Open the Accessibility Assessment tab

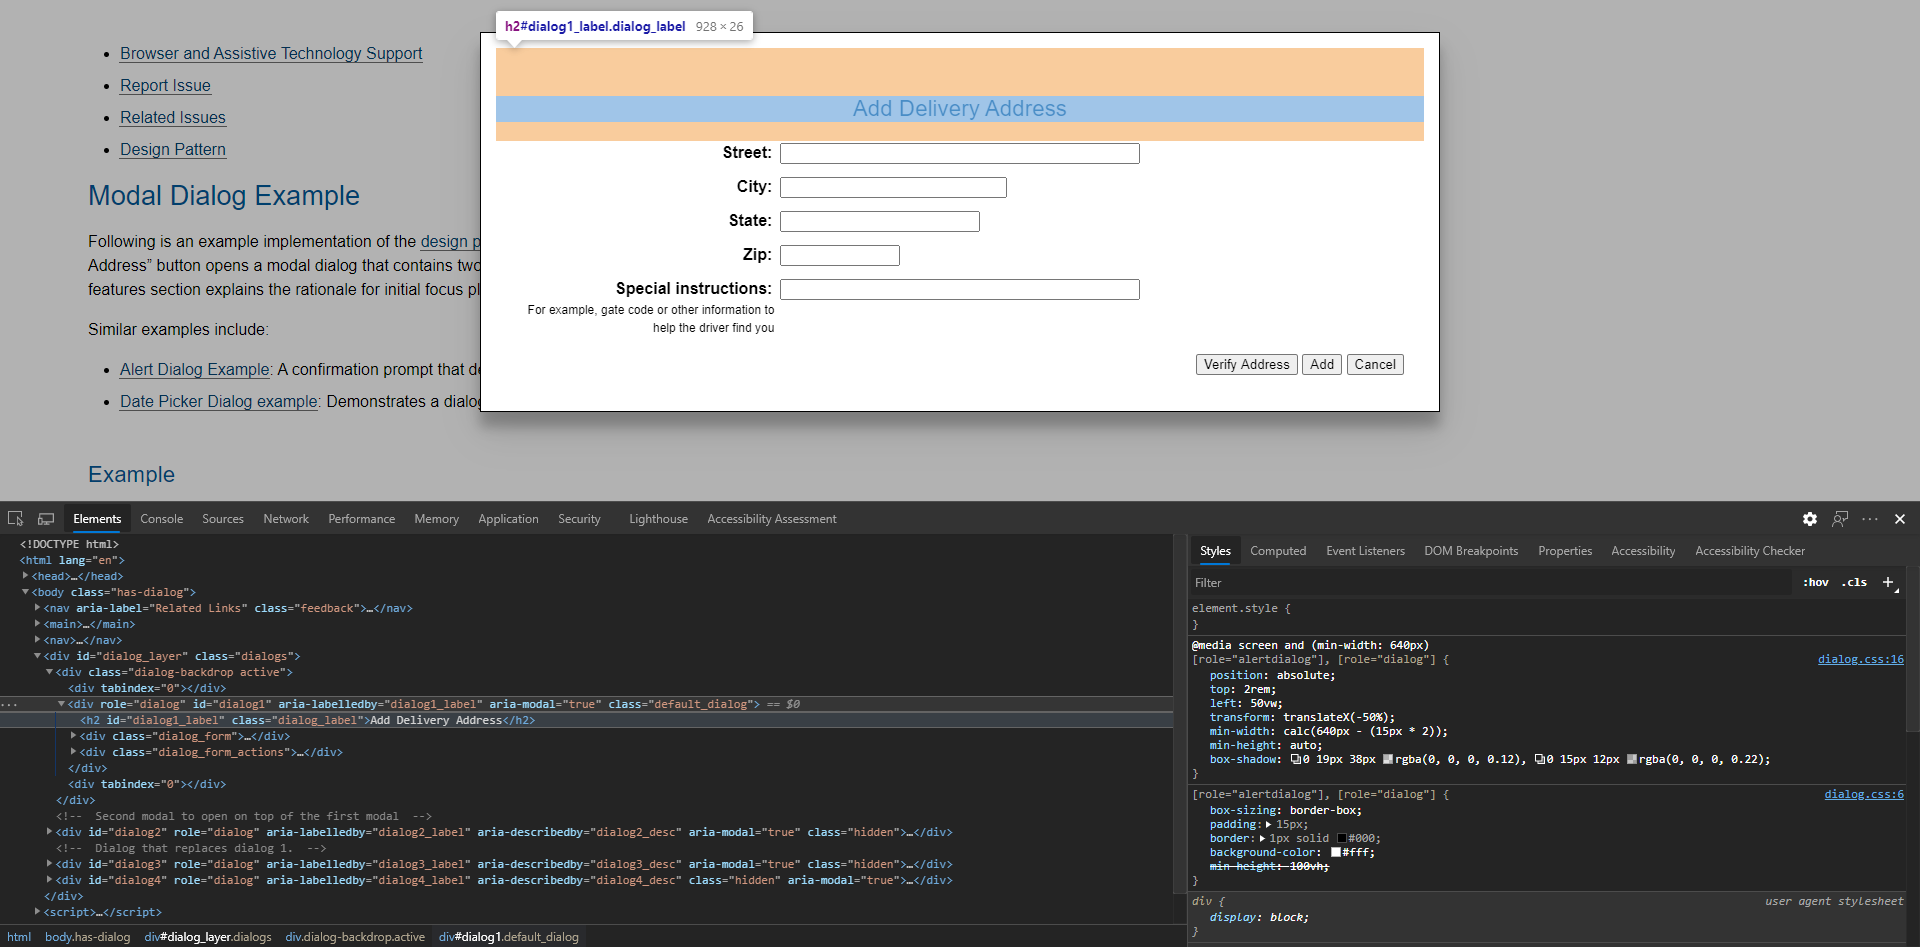771,519
